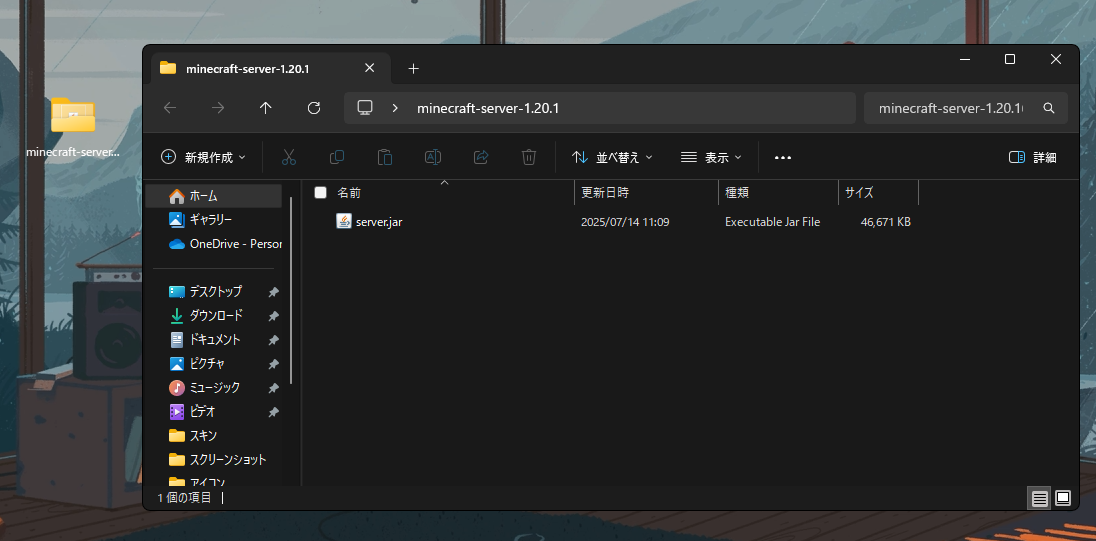
Task: Click the Share icon in toolbar
Action: click(481, 157)
